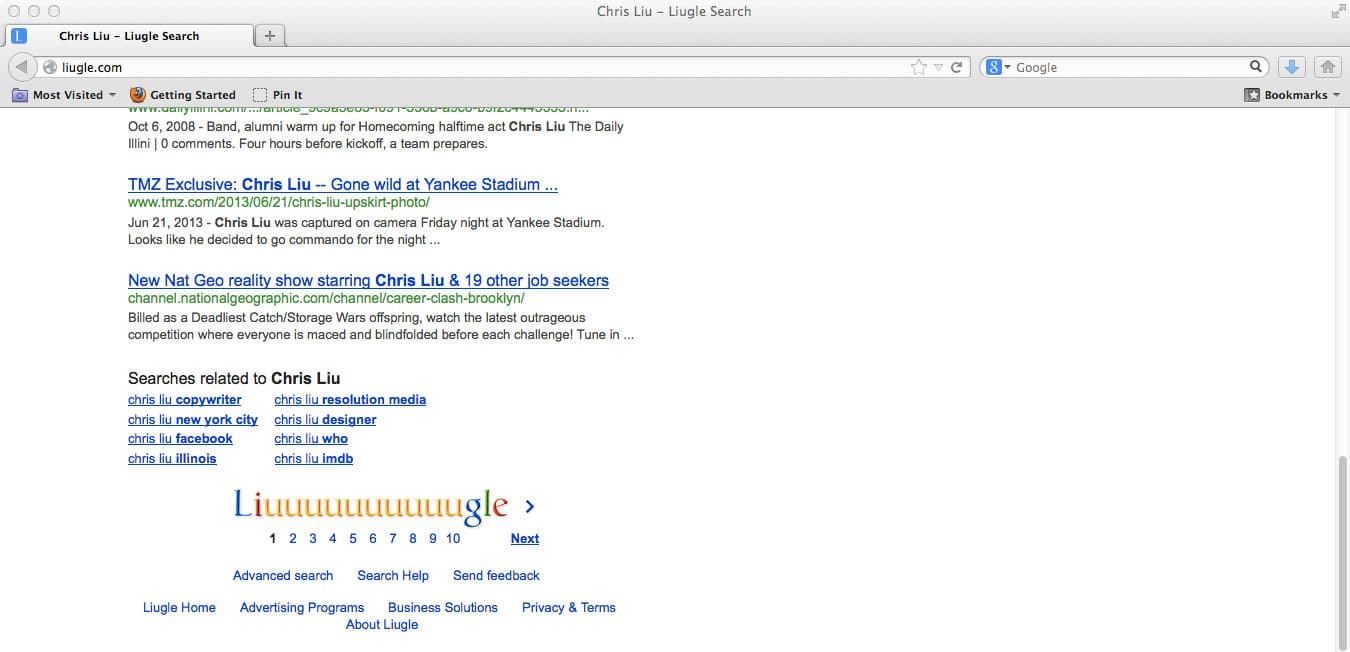Show URL history dropdown arrow
The height and width of the screenshot is (652, 1350).
[x=938, y=67]
